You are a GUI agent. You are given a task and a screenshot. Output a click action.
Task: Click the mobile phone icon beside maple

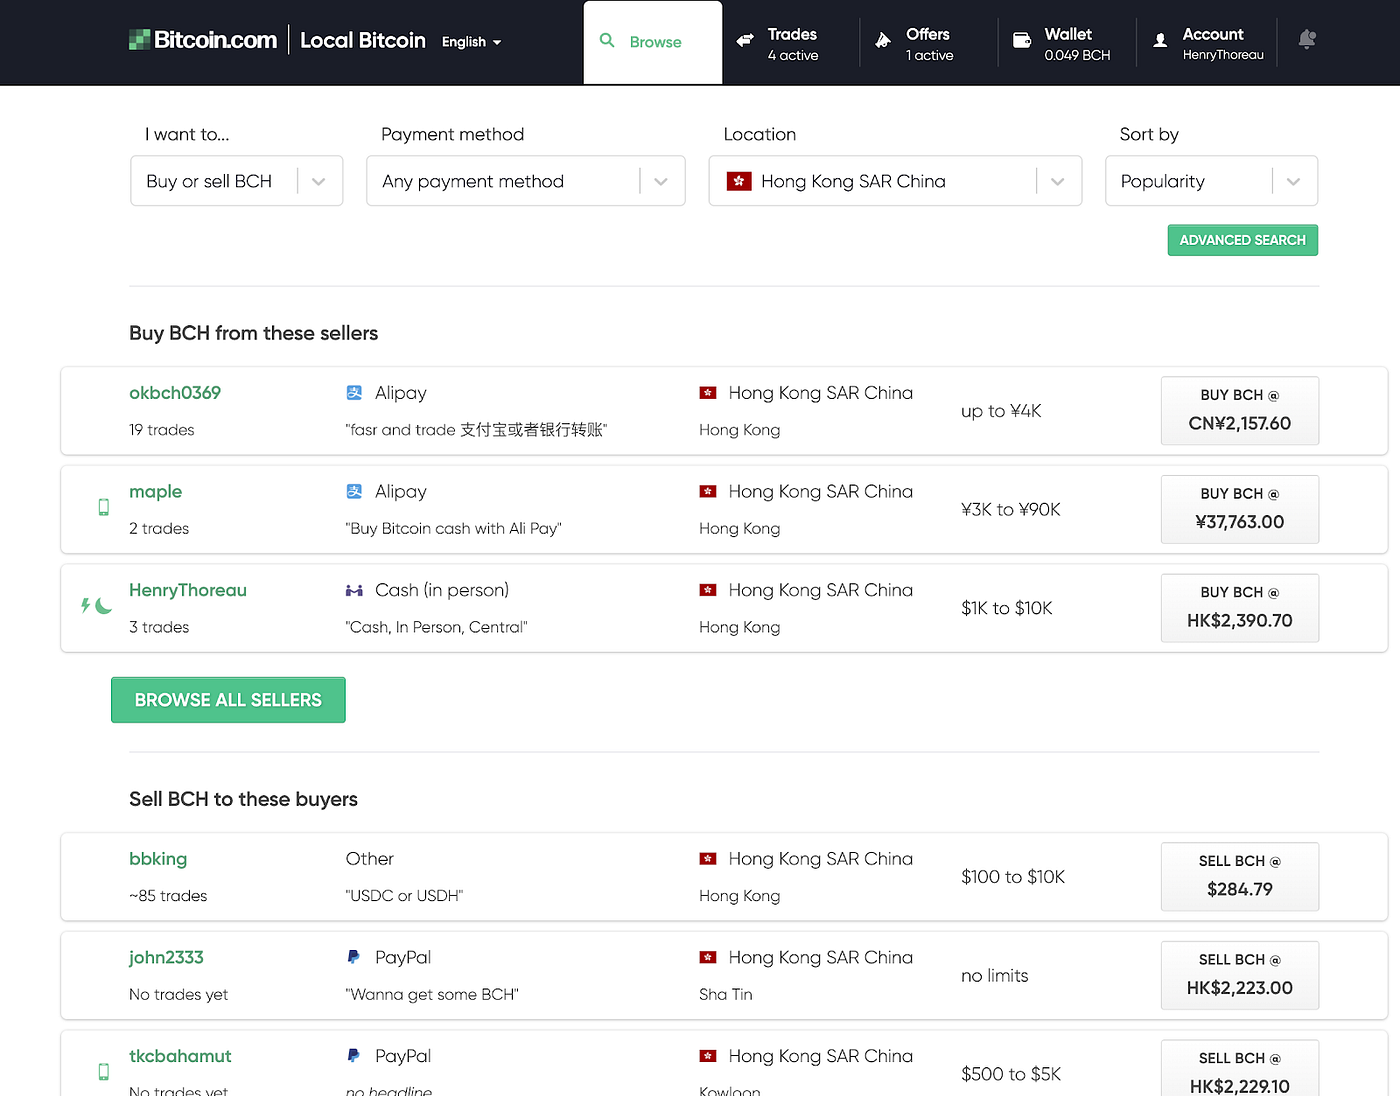click(x=103, y=507)
